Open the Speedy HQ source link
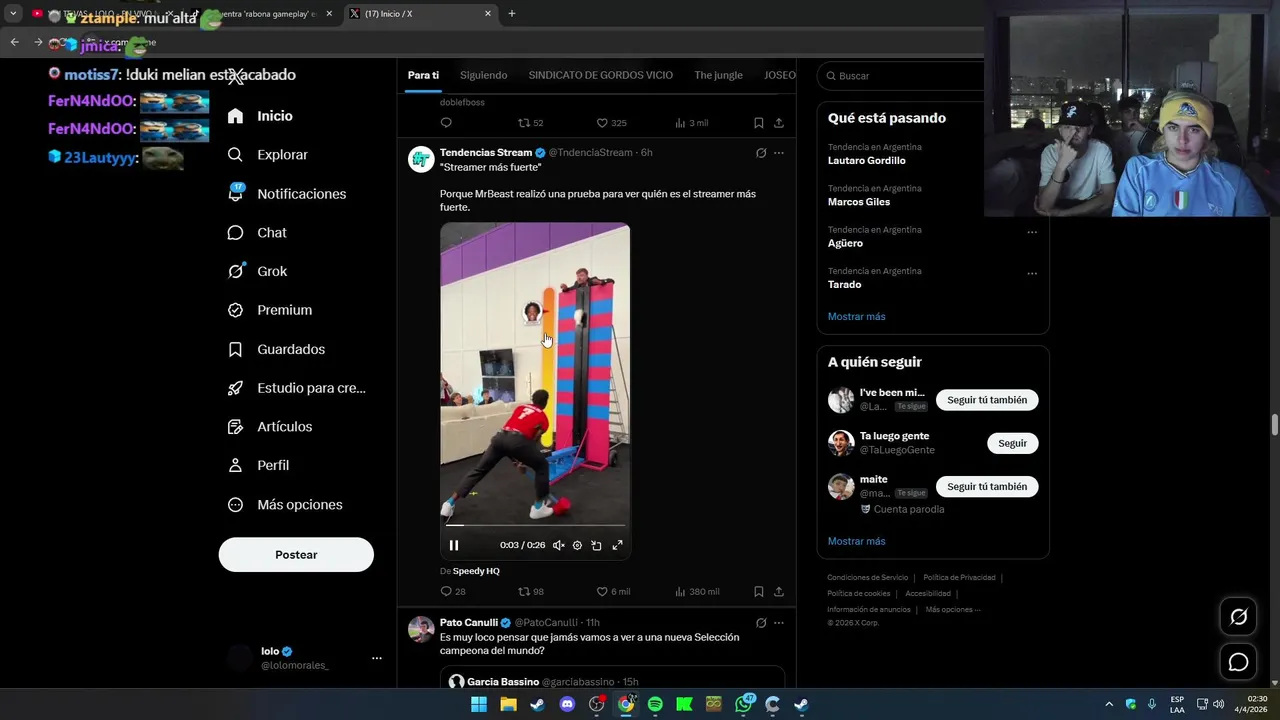This screenshot has height=720, width=1280. coord(476,571)
